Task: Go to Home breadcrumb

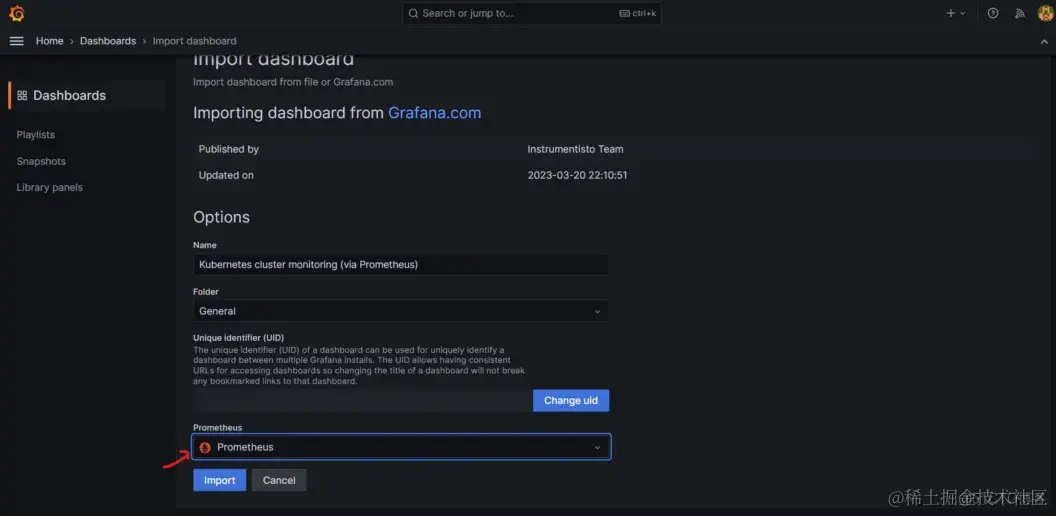Action: coord(50,41)
